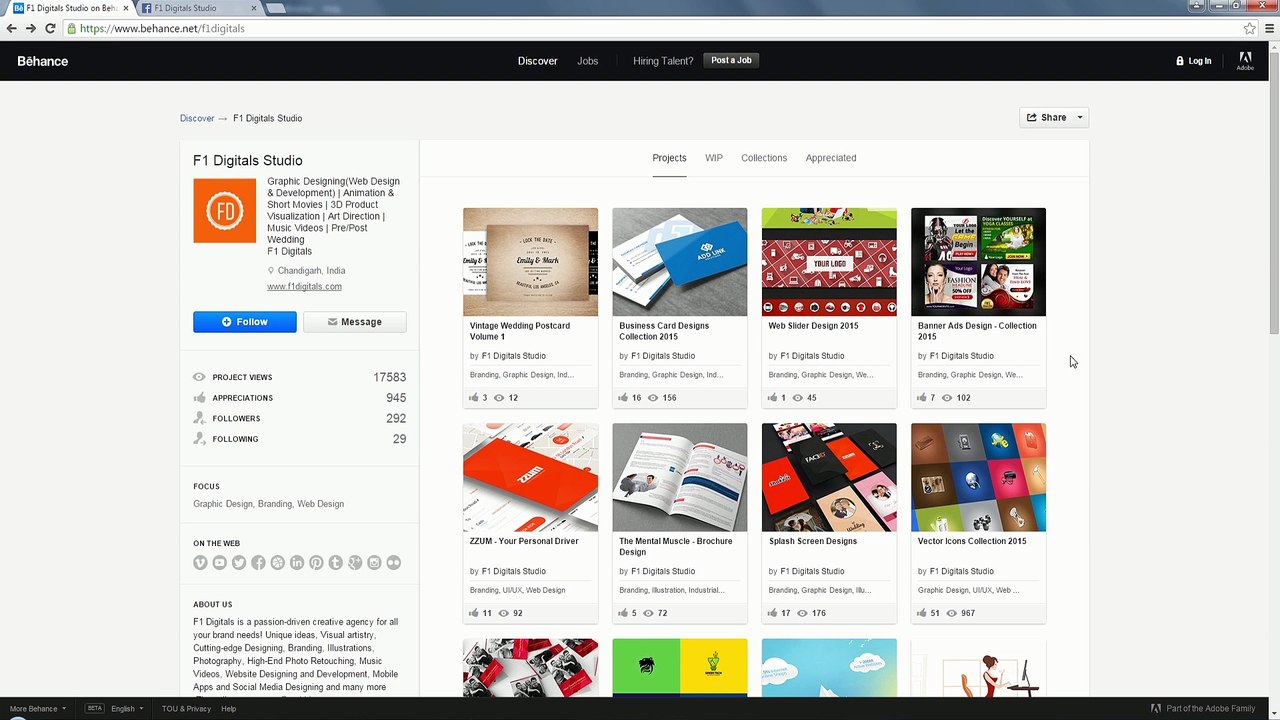Expand the More Behance menu

click(38, 709)
